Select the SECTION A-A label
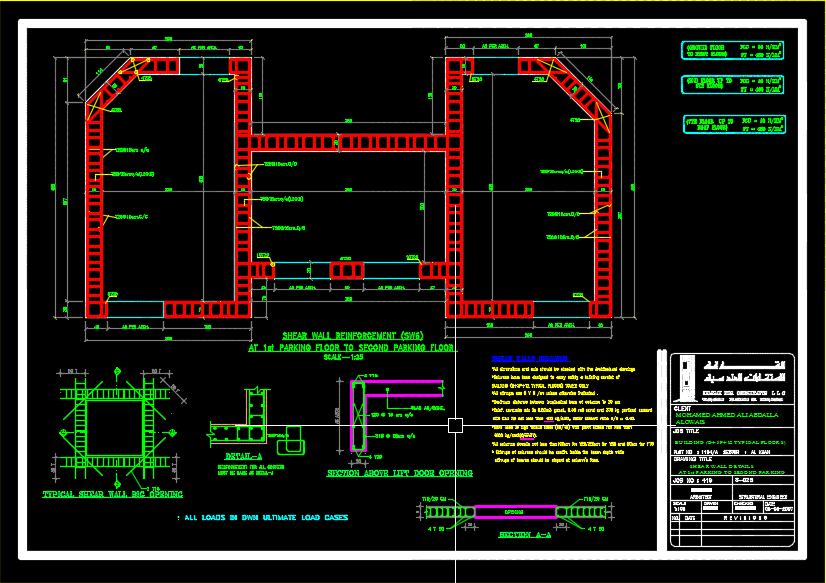The width and height of the screenshot is (826, 583). click(x=524, y=534)
